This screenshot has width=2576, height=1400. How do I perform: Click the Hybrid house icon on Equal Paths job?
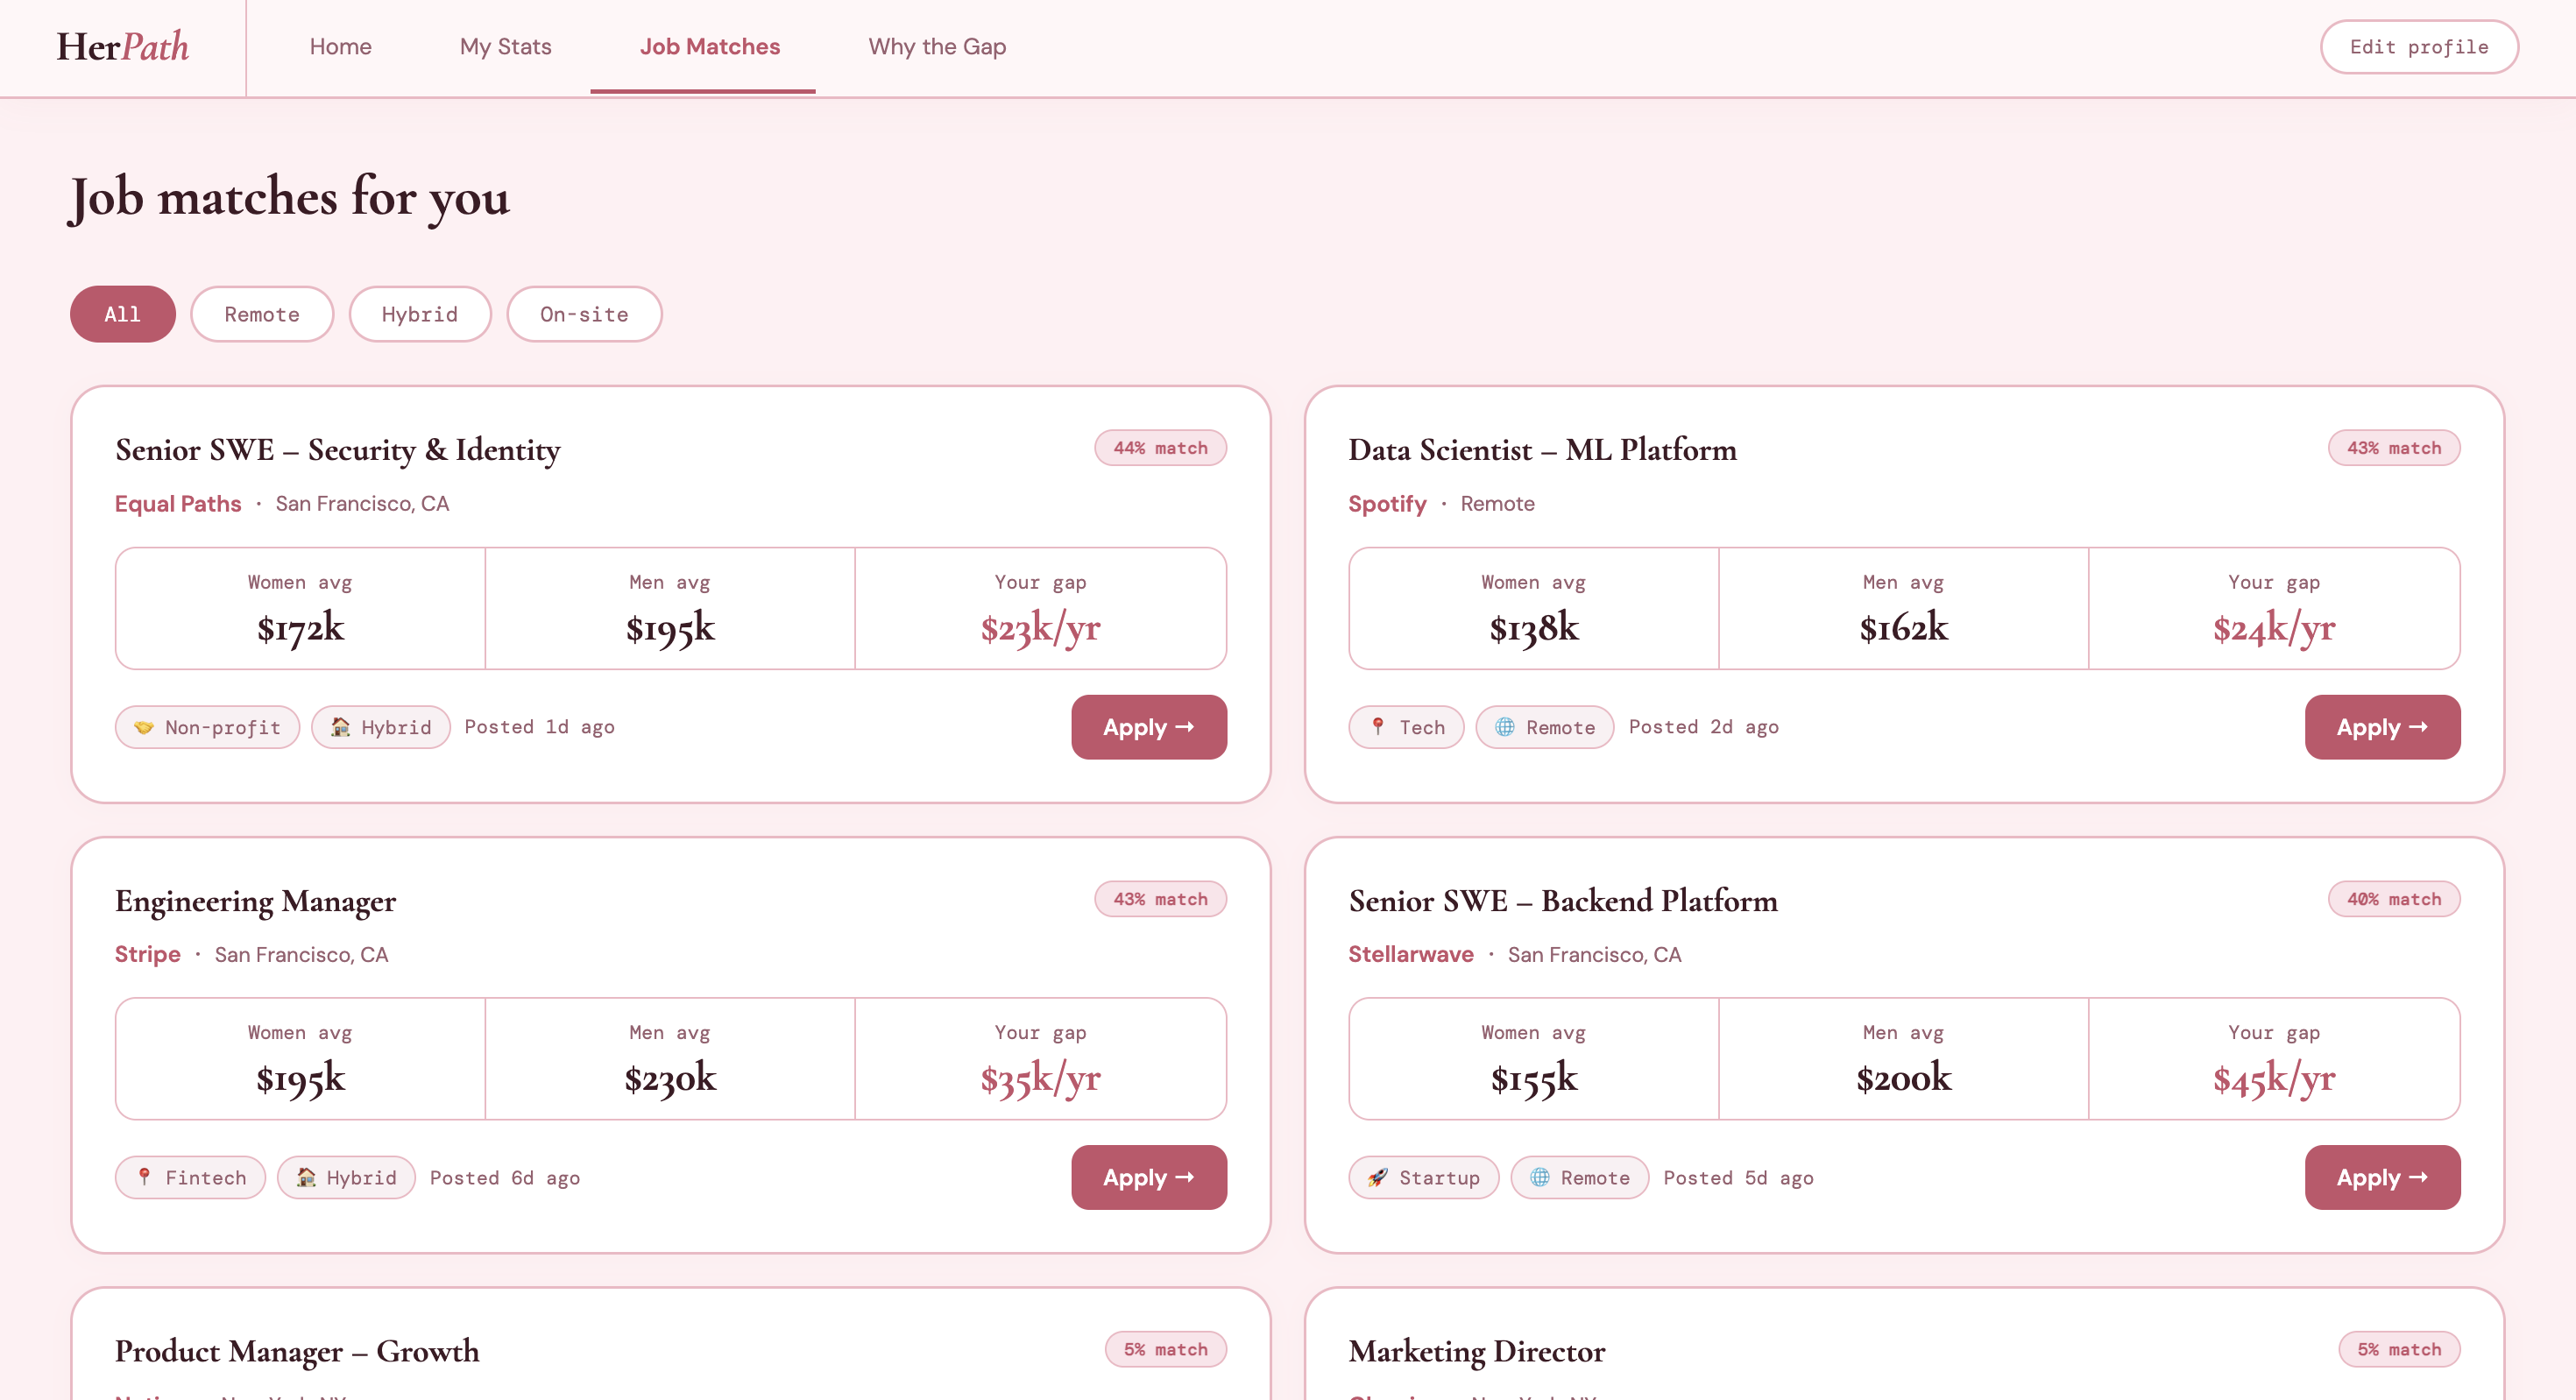[x=340, y=727]
